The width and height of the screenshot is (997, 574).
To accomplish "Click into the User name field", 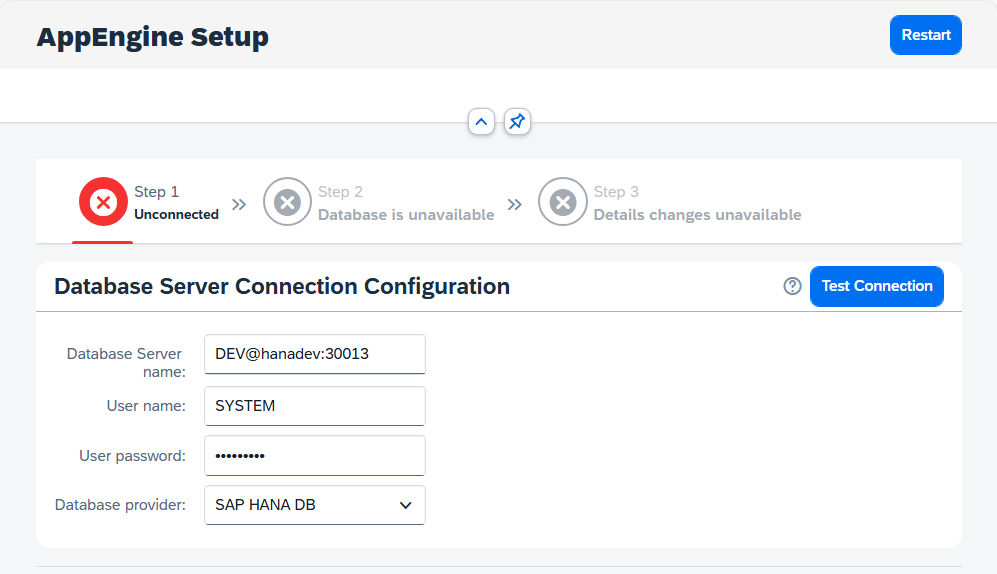I will (x=314, y=406).
